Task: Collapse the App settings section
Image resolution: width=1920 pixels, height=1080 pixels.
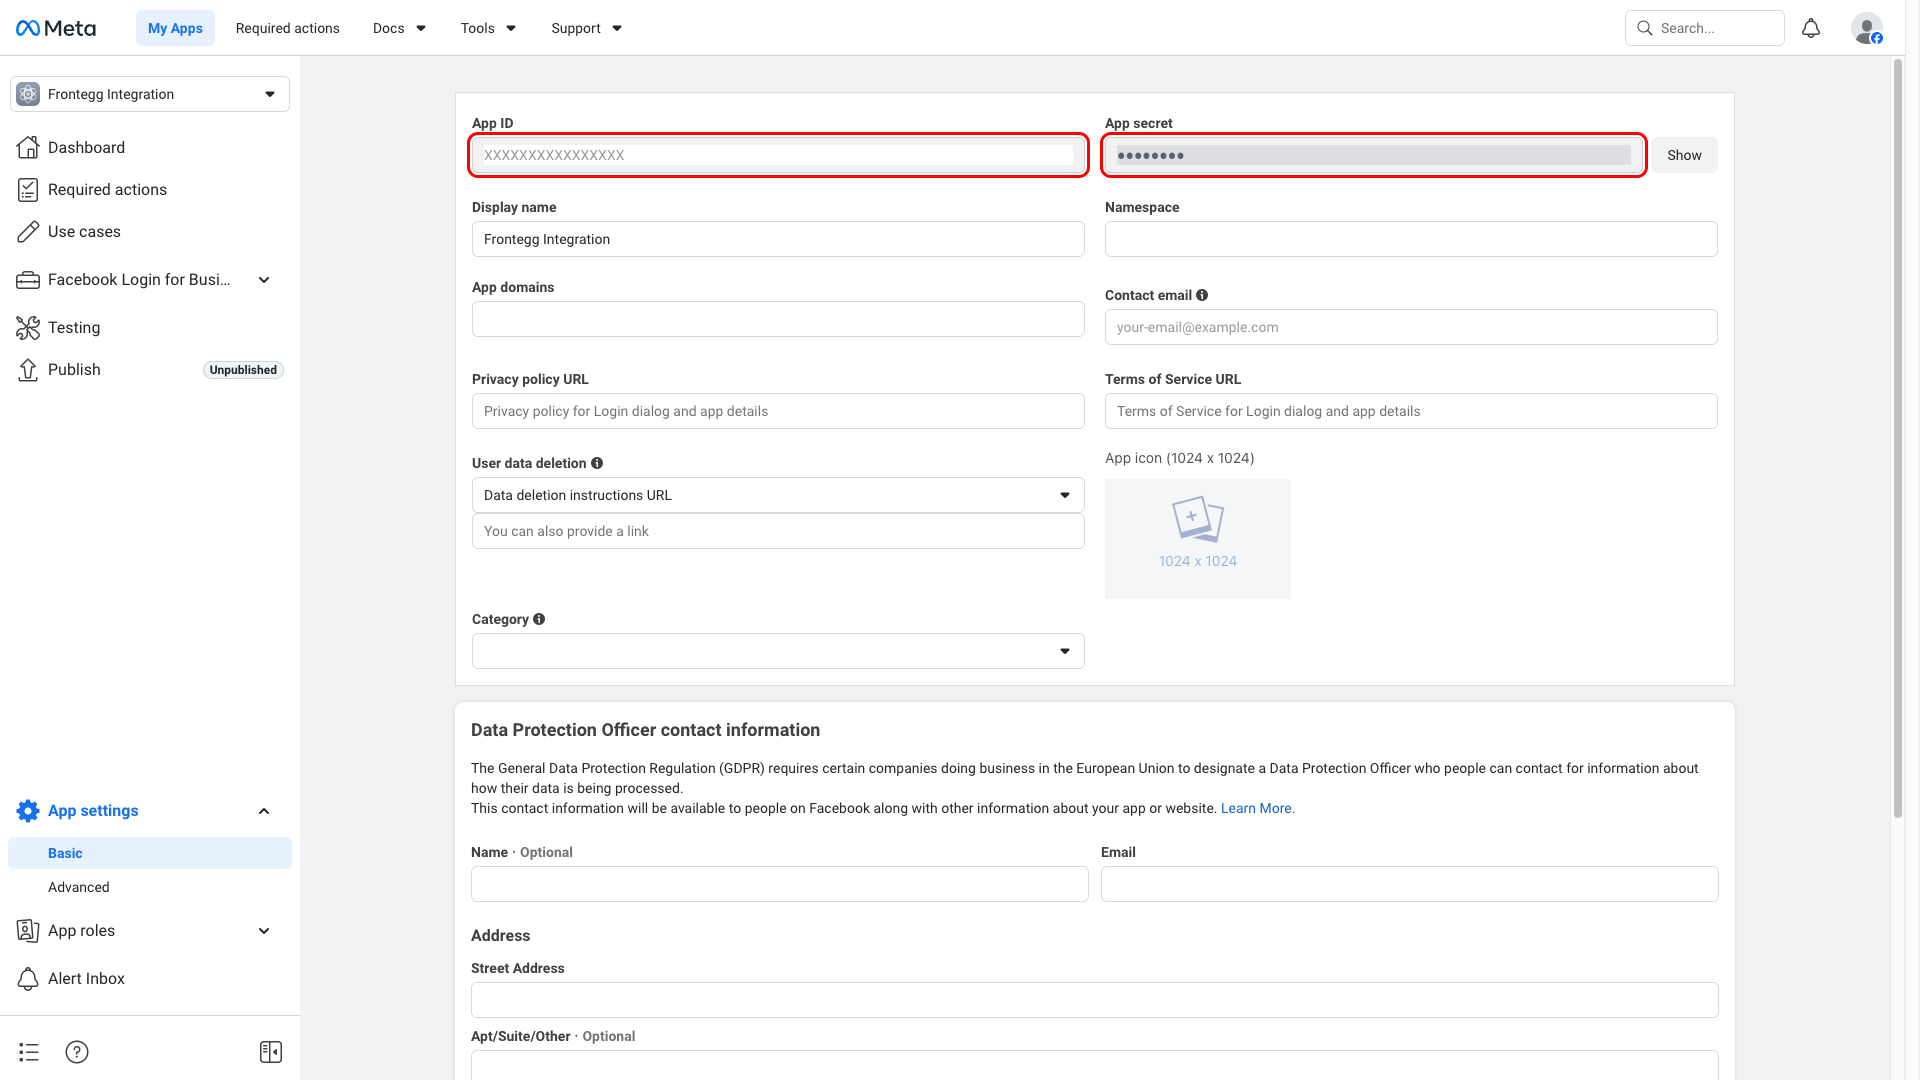Action: (264, 811)
